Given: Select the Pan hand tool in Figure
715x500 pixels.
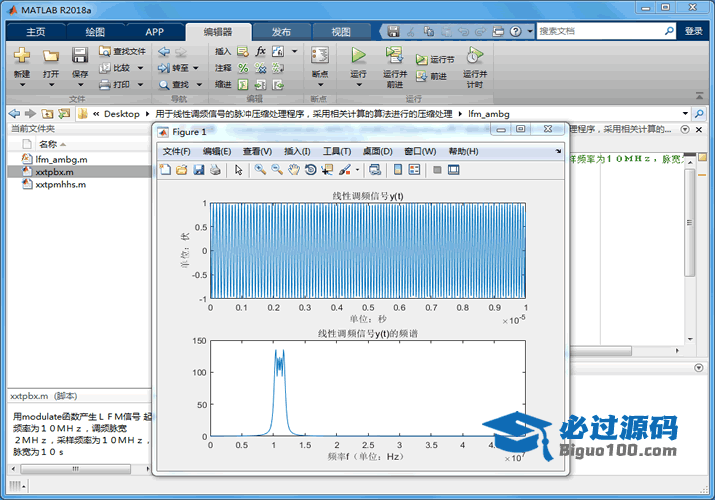Looking at the screenshot, I should click(x=294, y=170).
